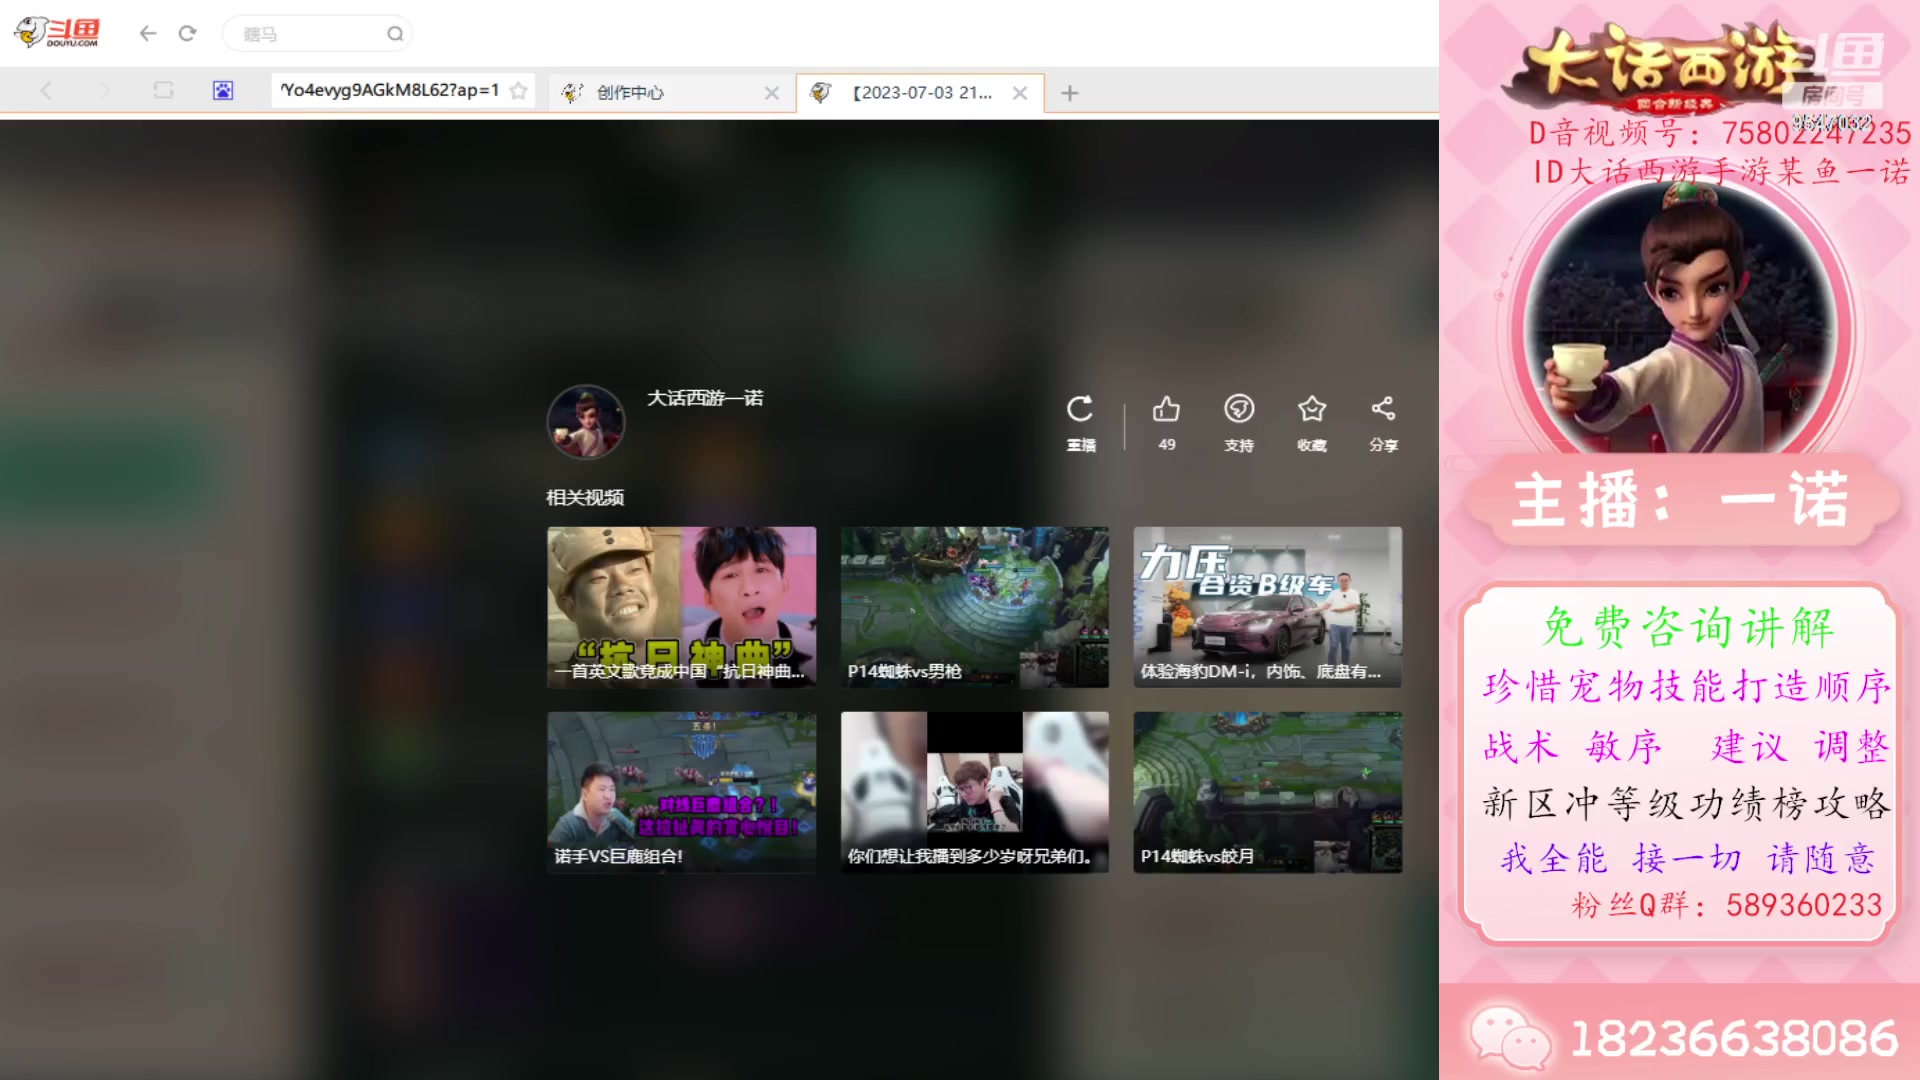The height and width of the screenshot is (1080, 1920).
Task: Click the Douyu logo in the header
Action: (57, 33)
